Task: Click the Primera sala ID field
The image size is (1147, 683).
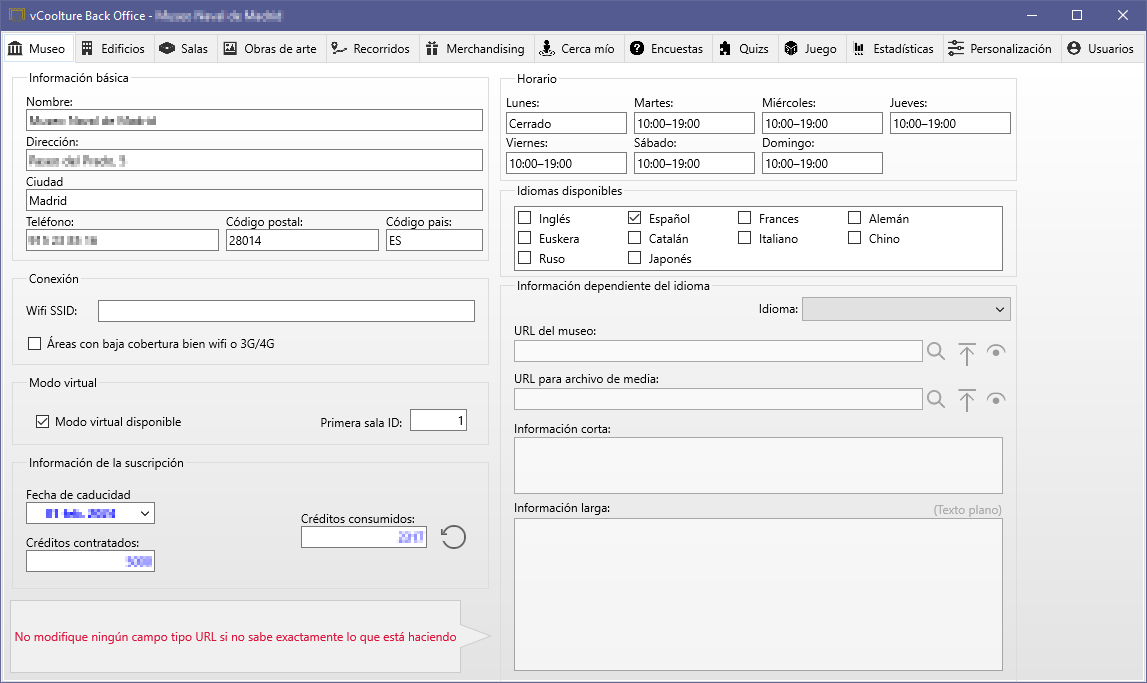Action: [438, 420]
